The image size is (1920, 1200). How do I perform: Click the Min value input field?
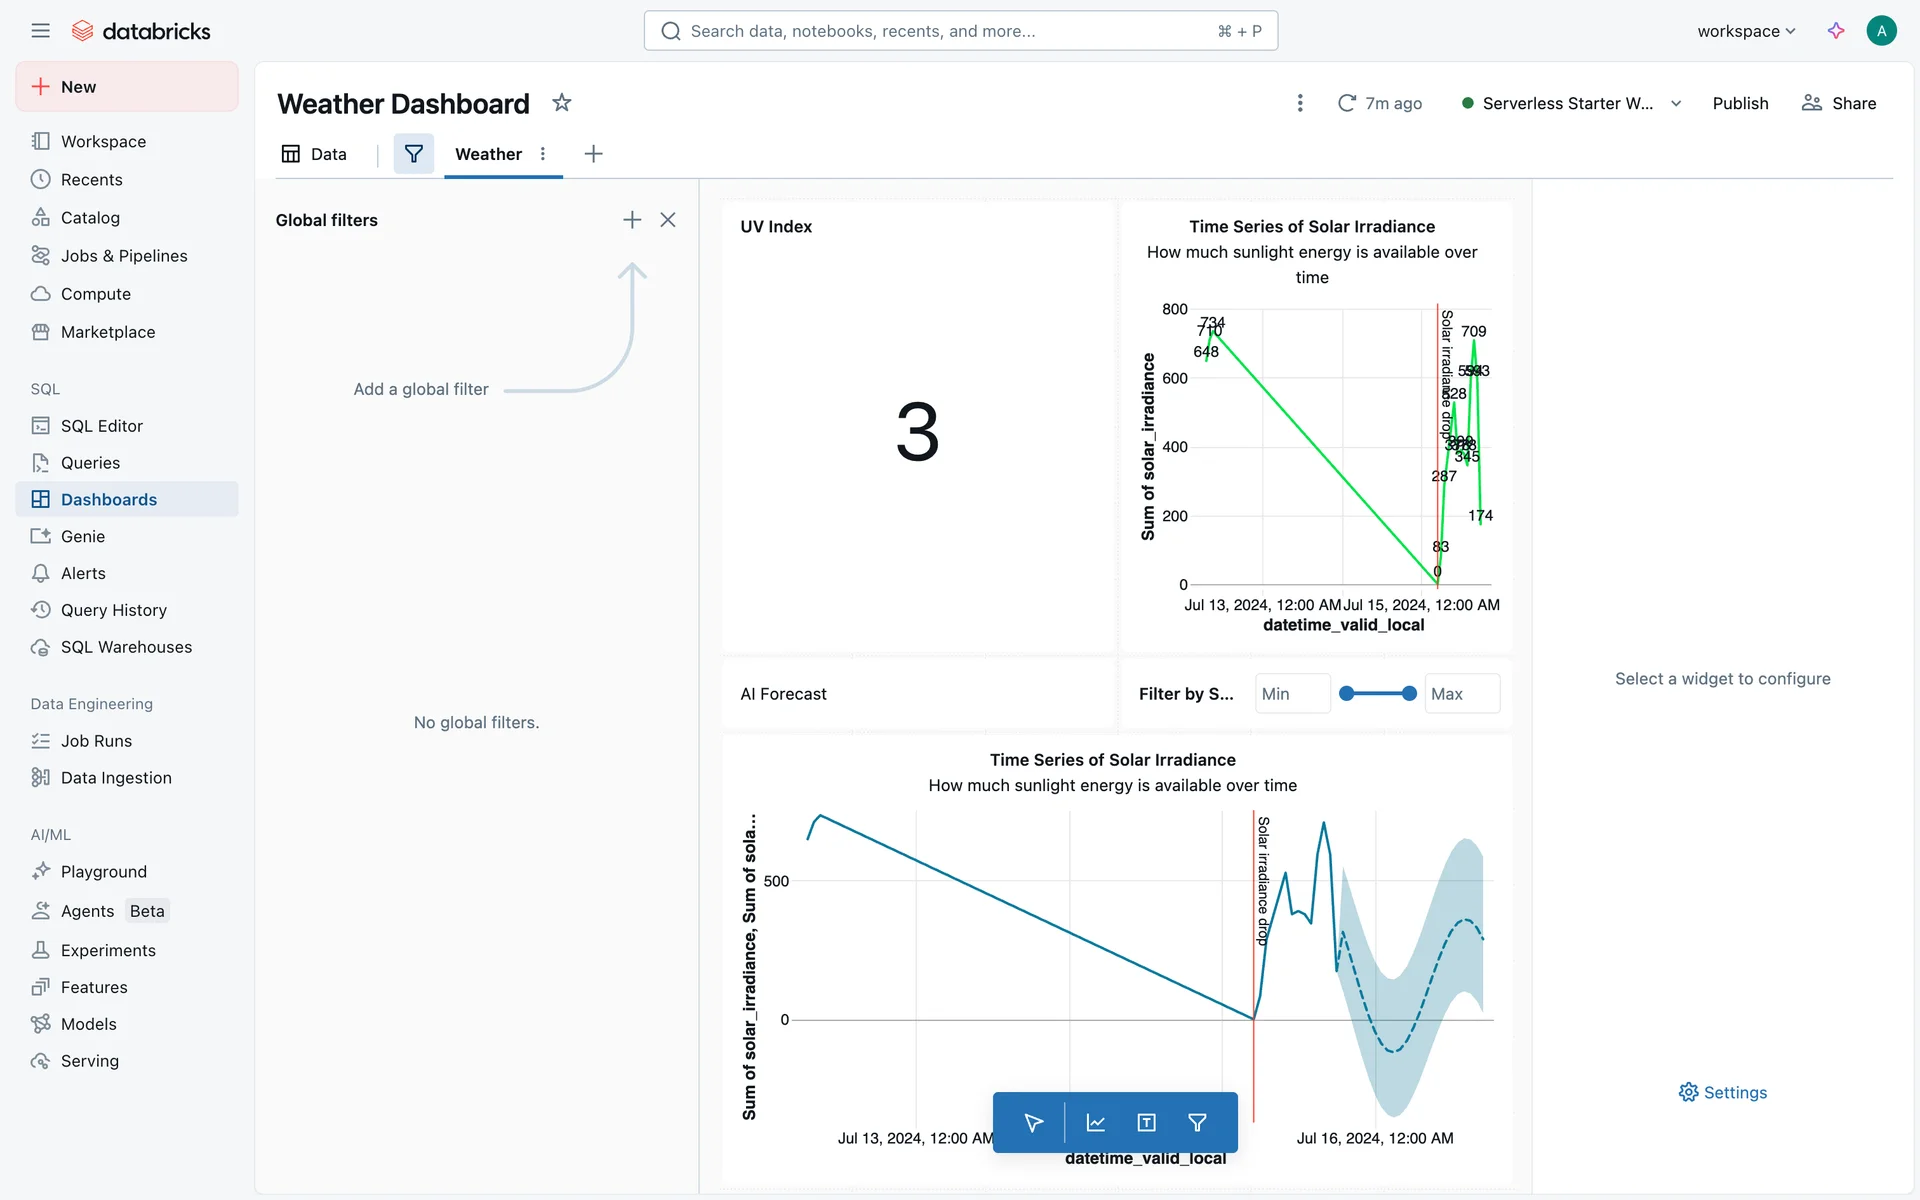coord(1291,694)
